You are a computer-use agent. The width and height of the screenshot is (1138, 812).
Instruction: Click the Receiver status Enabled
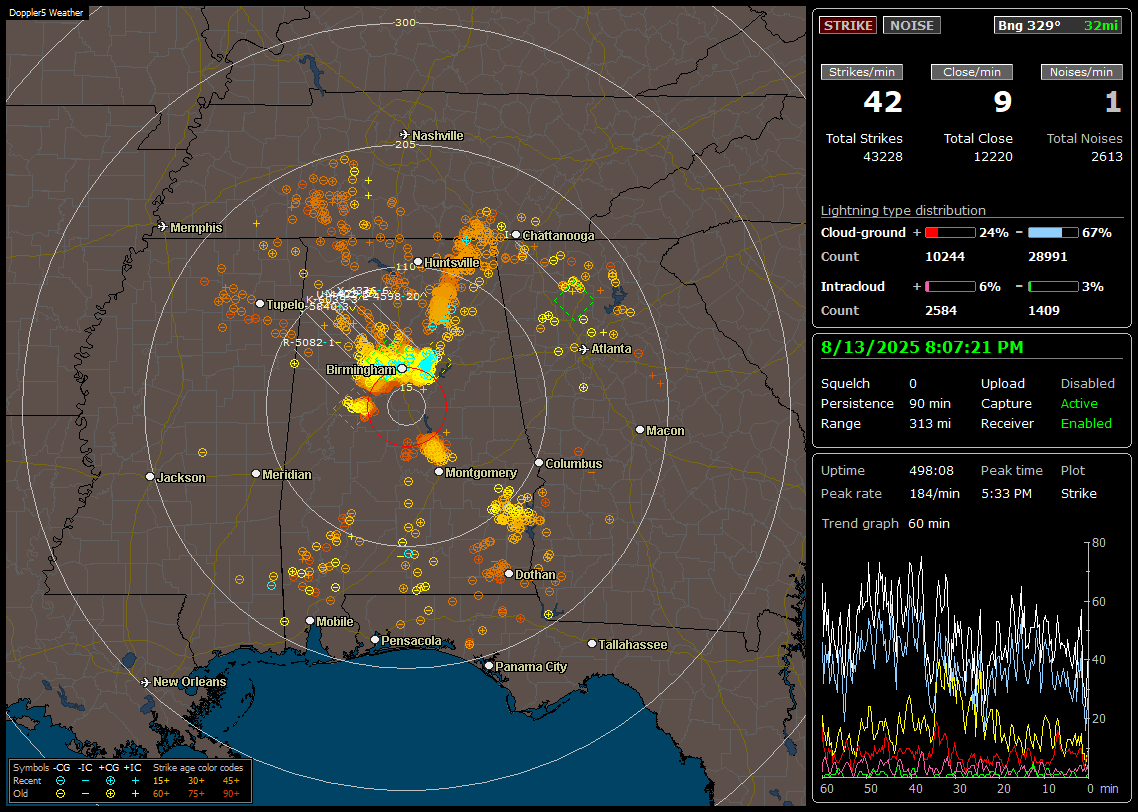[x=1086, y=424]
